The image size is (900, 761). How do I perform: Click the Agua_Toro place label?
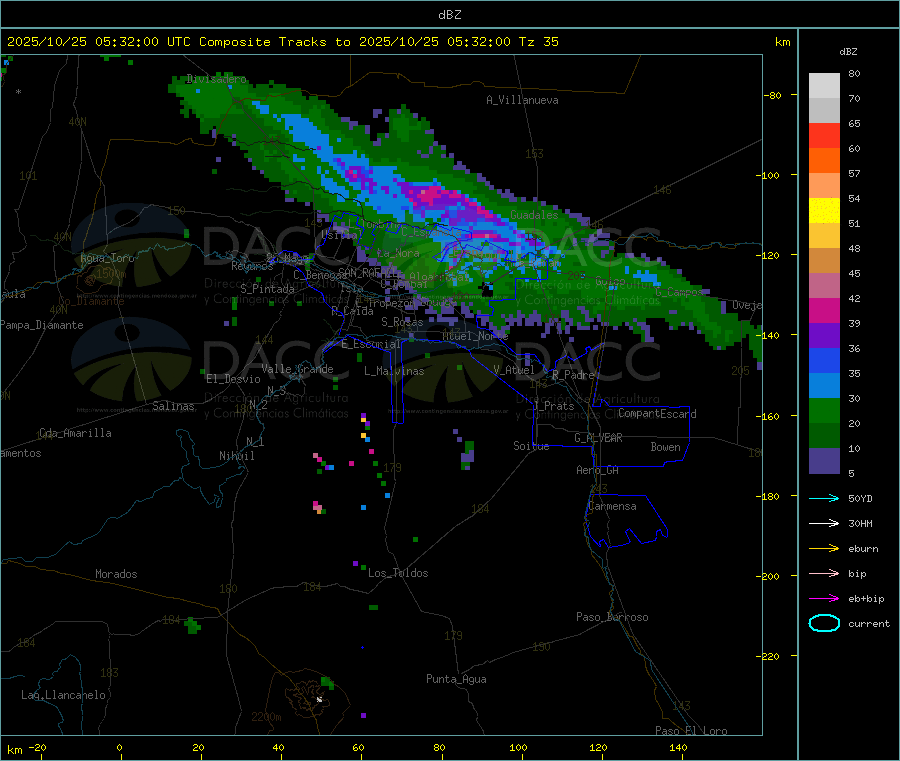(x=107, y=258)
